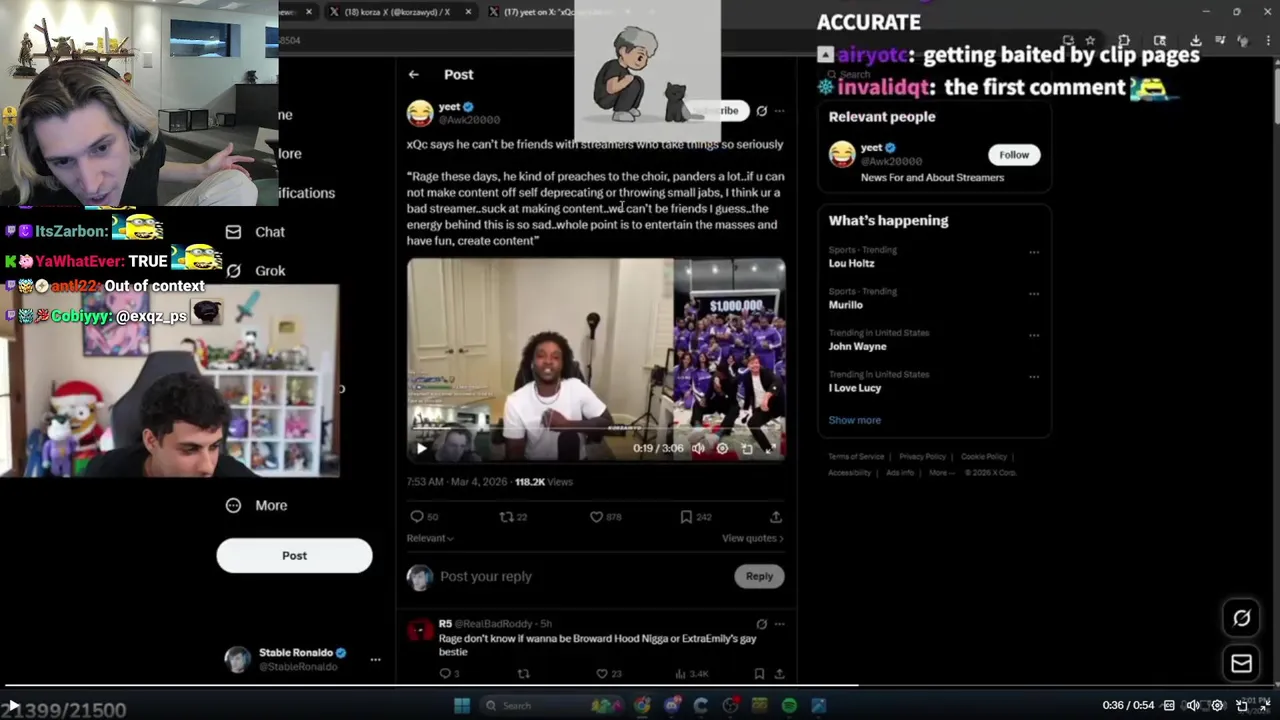
Task: Play the embedded tweet video
Action: coord(422,448)
